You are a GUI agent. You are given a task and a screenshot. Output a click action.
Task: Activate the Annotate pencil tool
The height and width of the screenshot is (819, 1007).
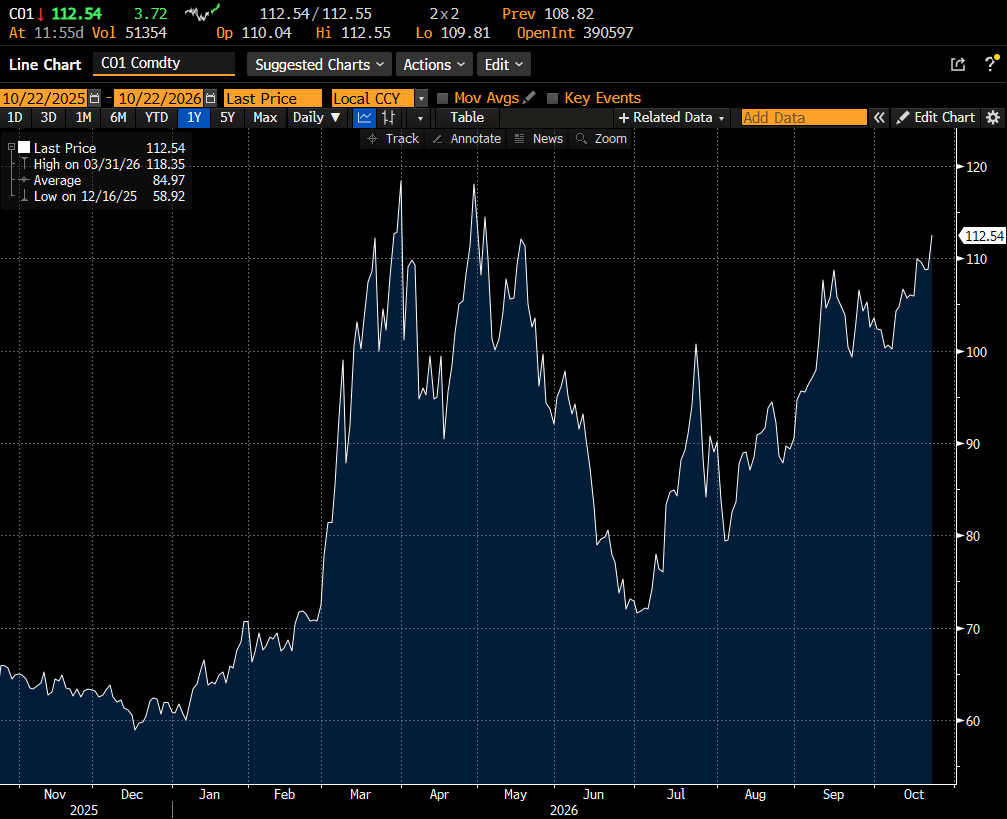pyautogui.click(x=466, y=139)
